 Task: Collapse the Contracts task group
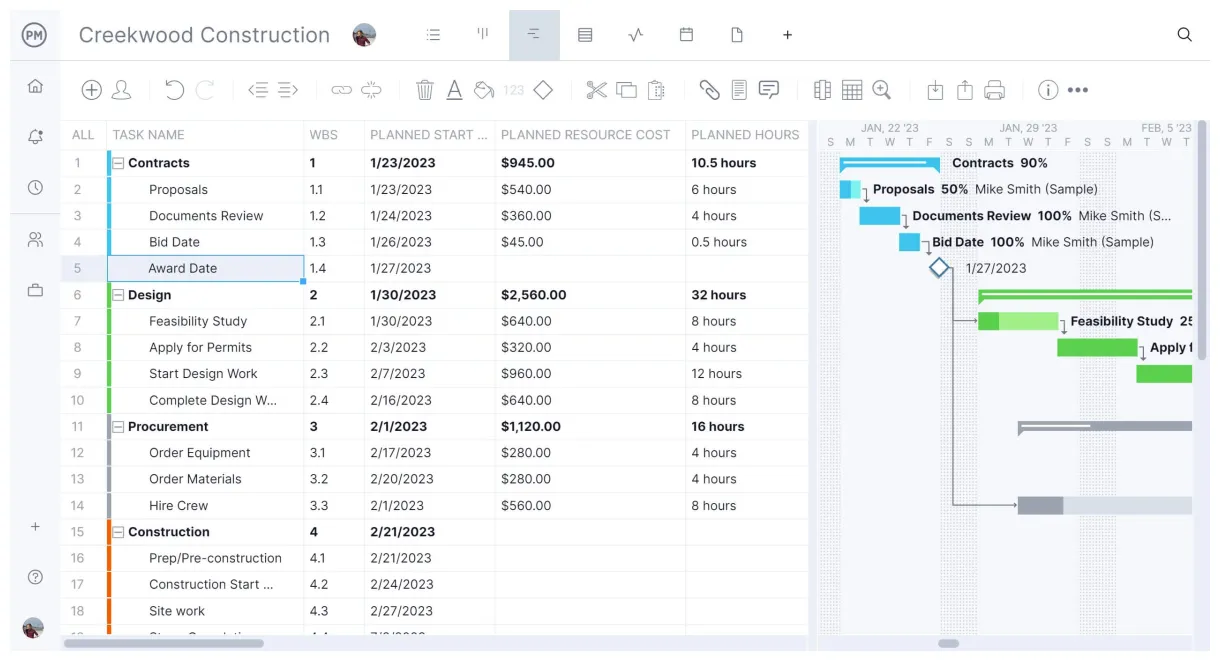[119, 163]
